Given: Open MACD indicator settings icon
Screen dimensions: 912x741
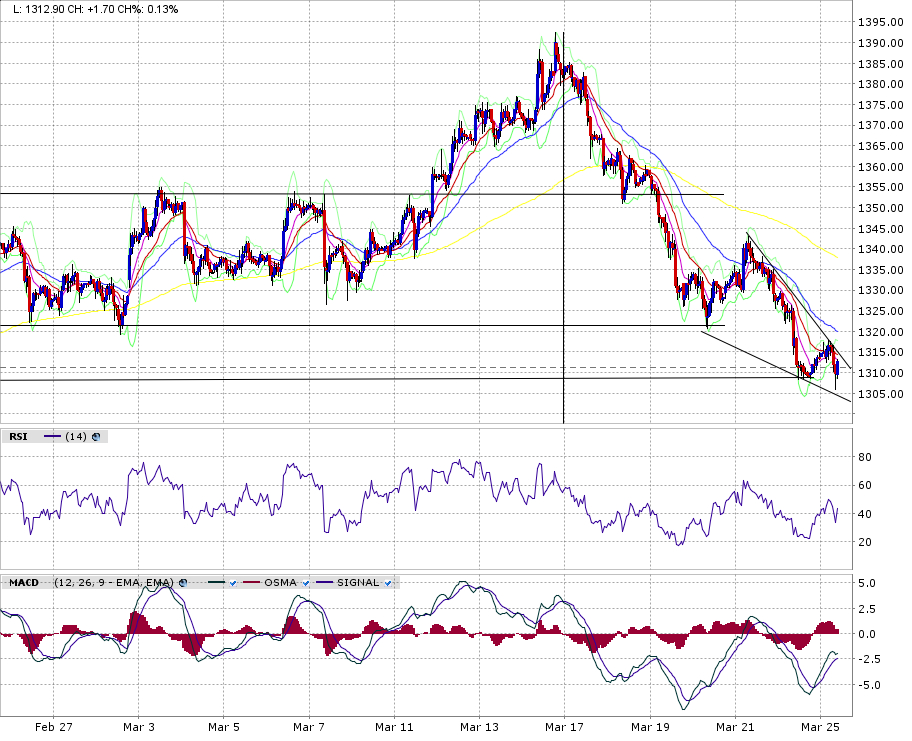Looking at the screenshot, I should click(183, 583).
